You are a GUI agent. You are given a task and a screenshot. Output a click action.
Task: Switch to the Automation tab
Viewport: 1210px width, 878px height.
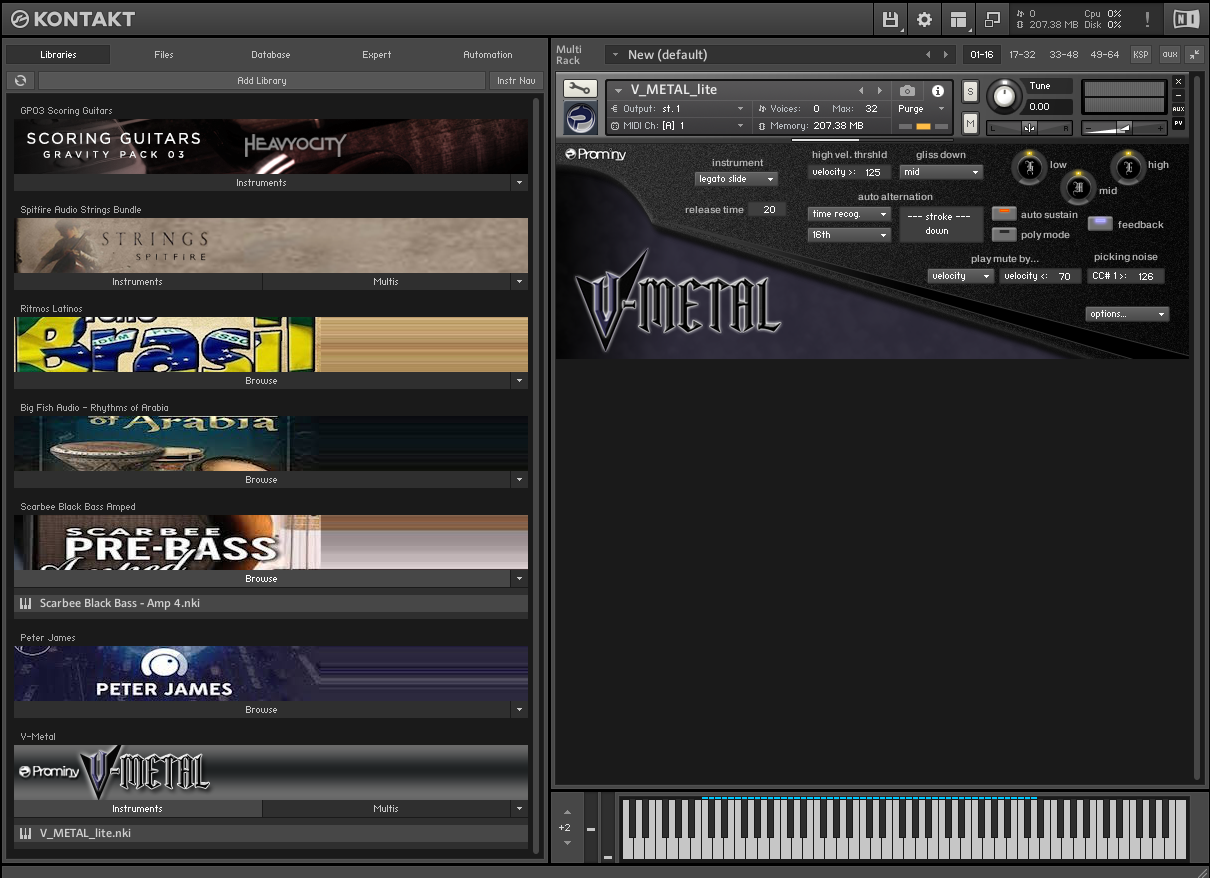click(x=488, y=55)
